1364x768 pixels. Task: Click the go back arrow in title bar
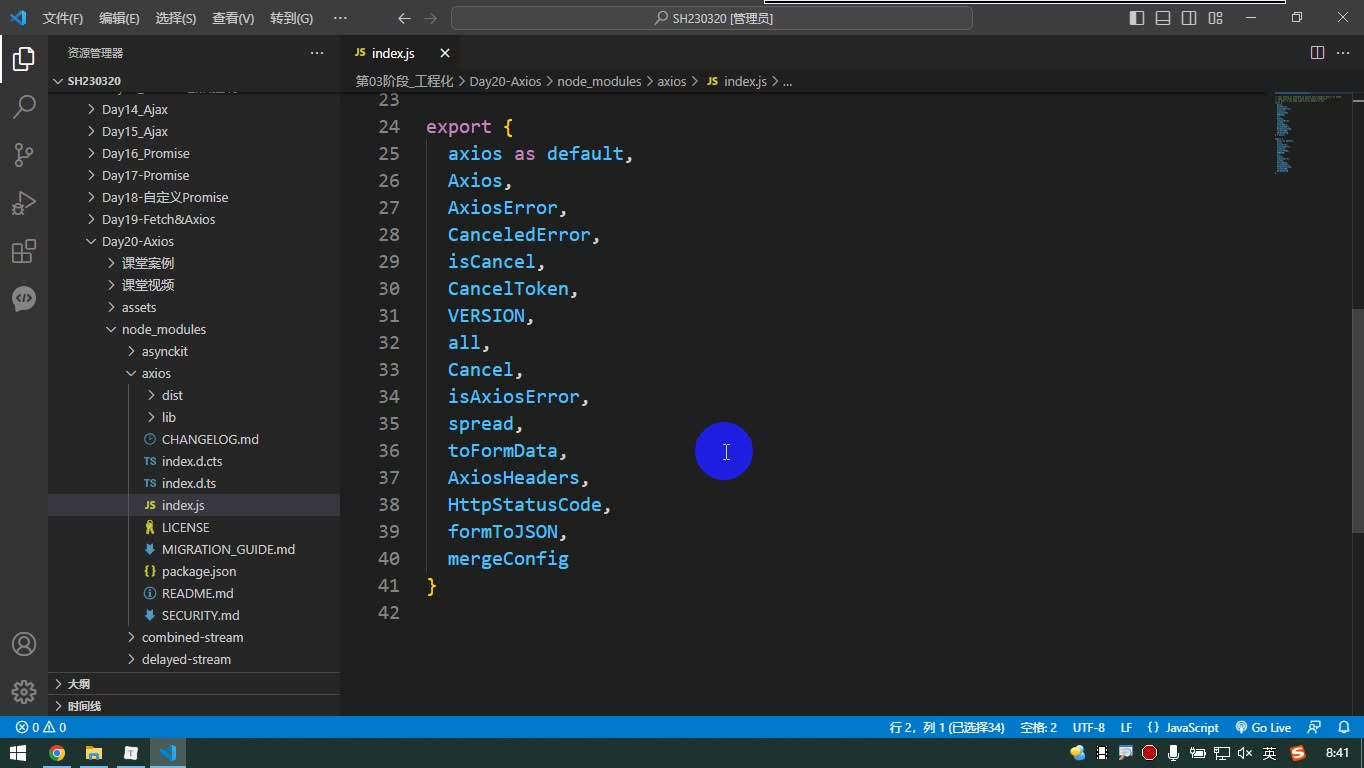click(x=404, y=18)
